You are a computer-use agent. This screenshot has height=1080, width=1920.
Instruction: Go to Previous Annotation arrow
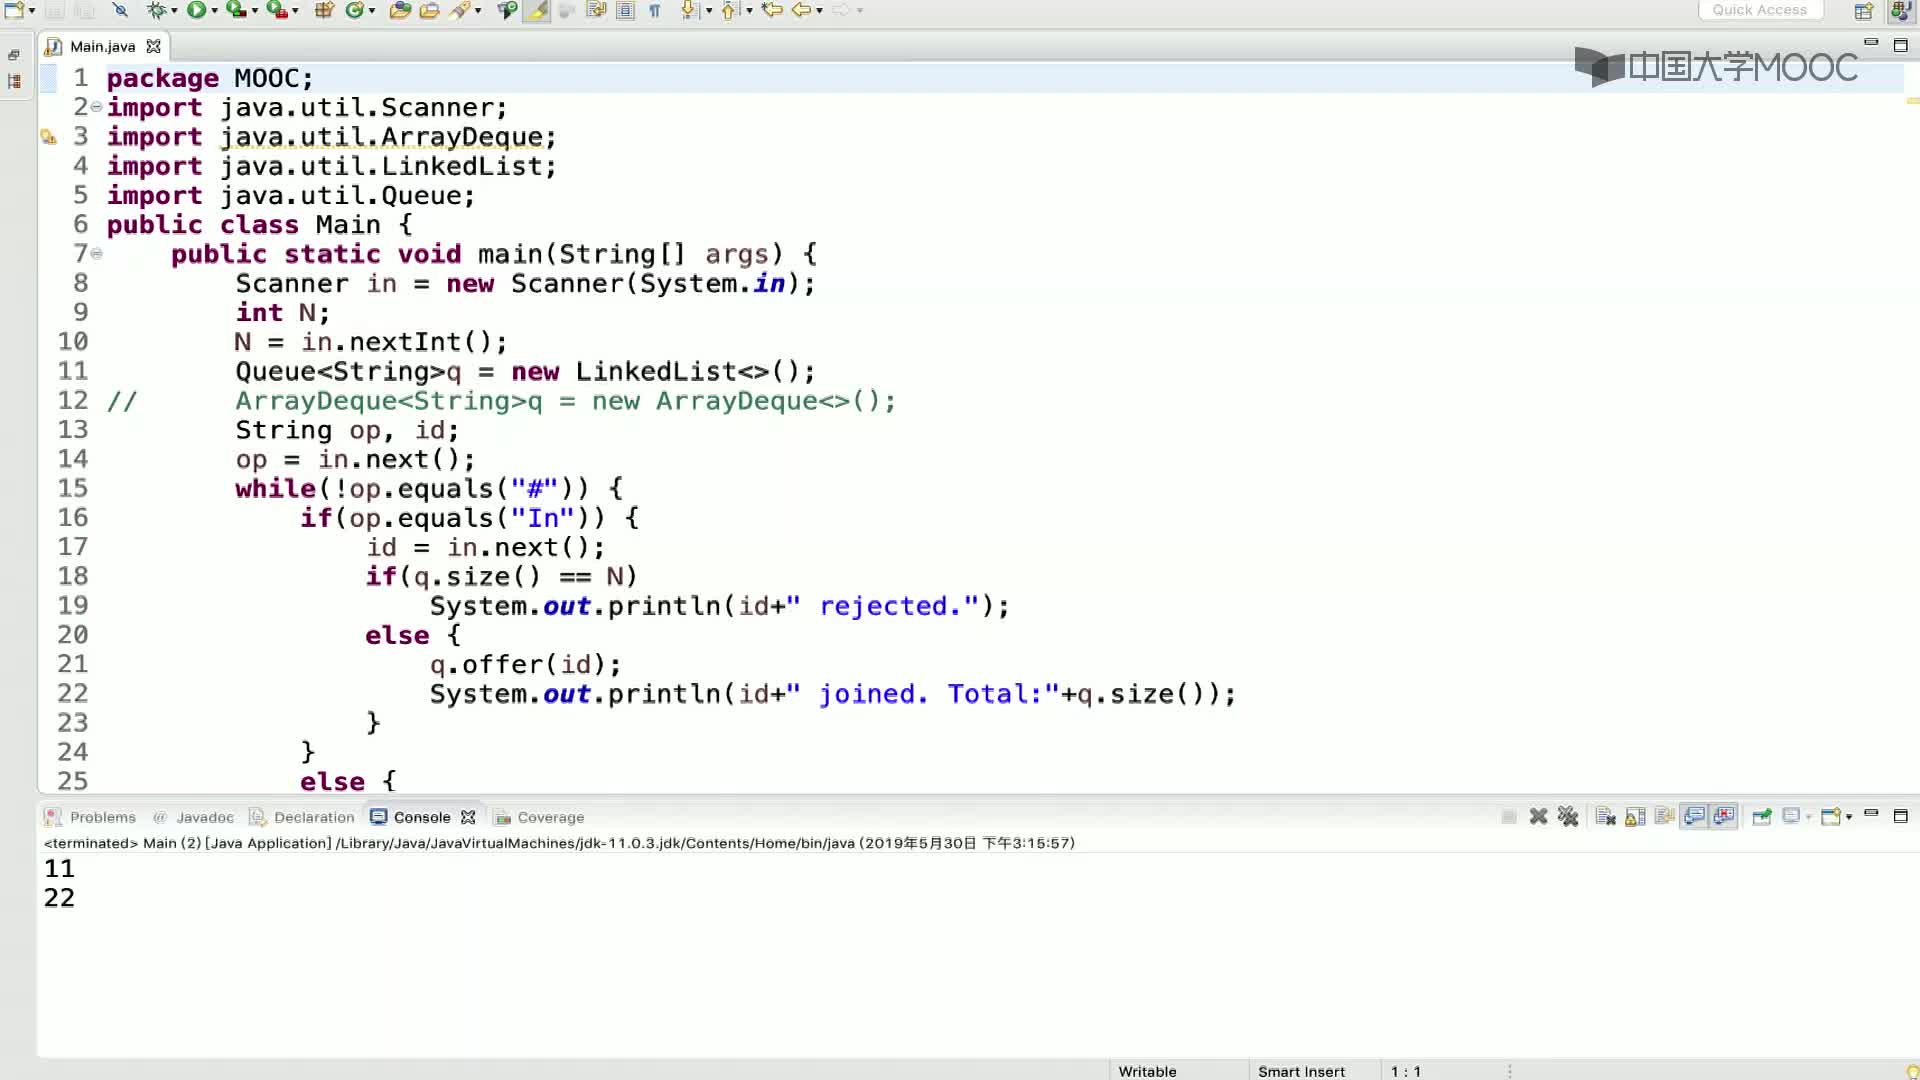[x=729, y=10]
